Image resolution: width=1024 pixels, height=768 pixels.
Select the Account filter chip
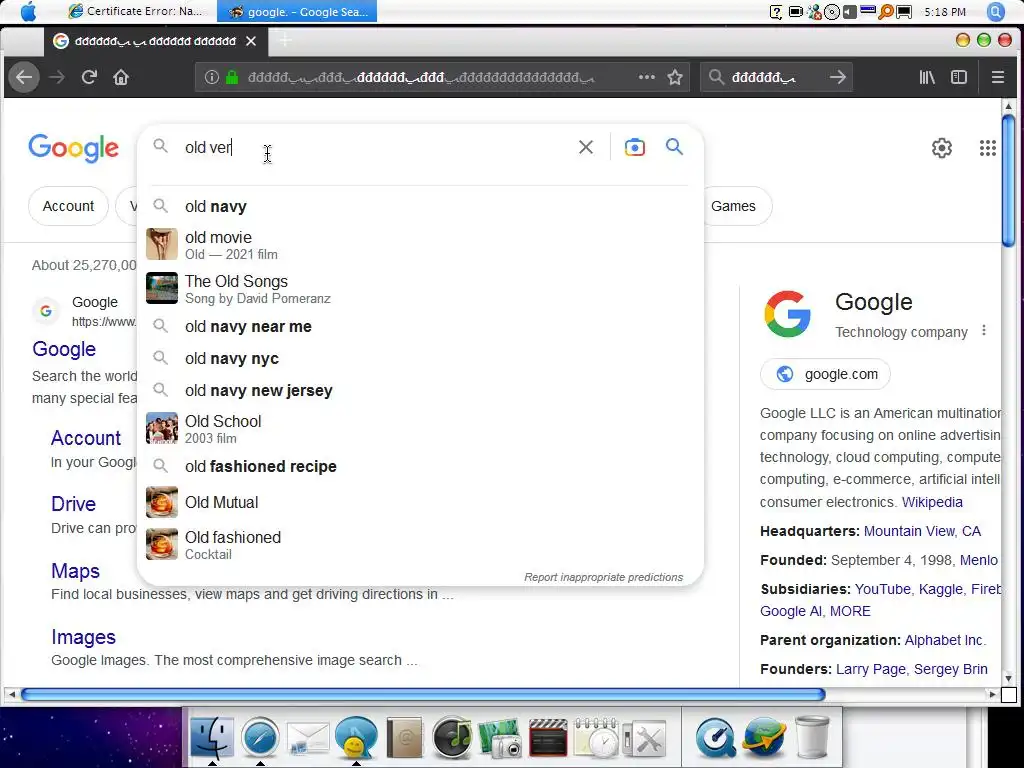(68, 206)
